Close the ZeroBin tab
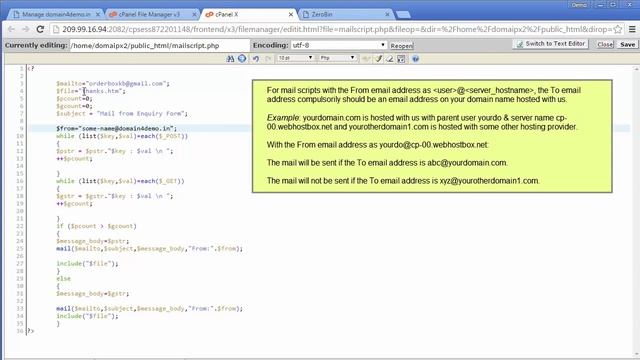 [387, 14]
